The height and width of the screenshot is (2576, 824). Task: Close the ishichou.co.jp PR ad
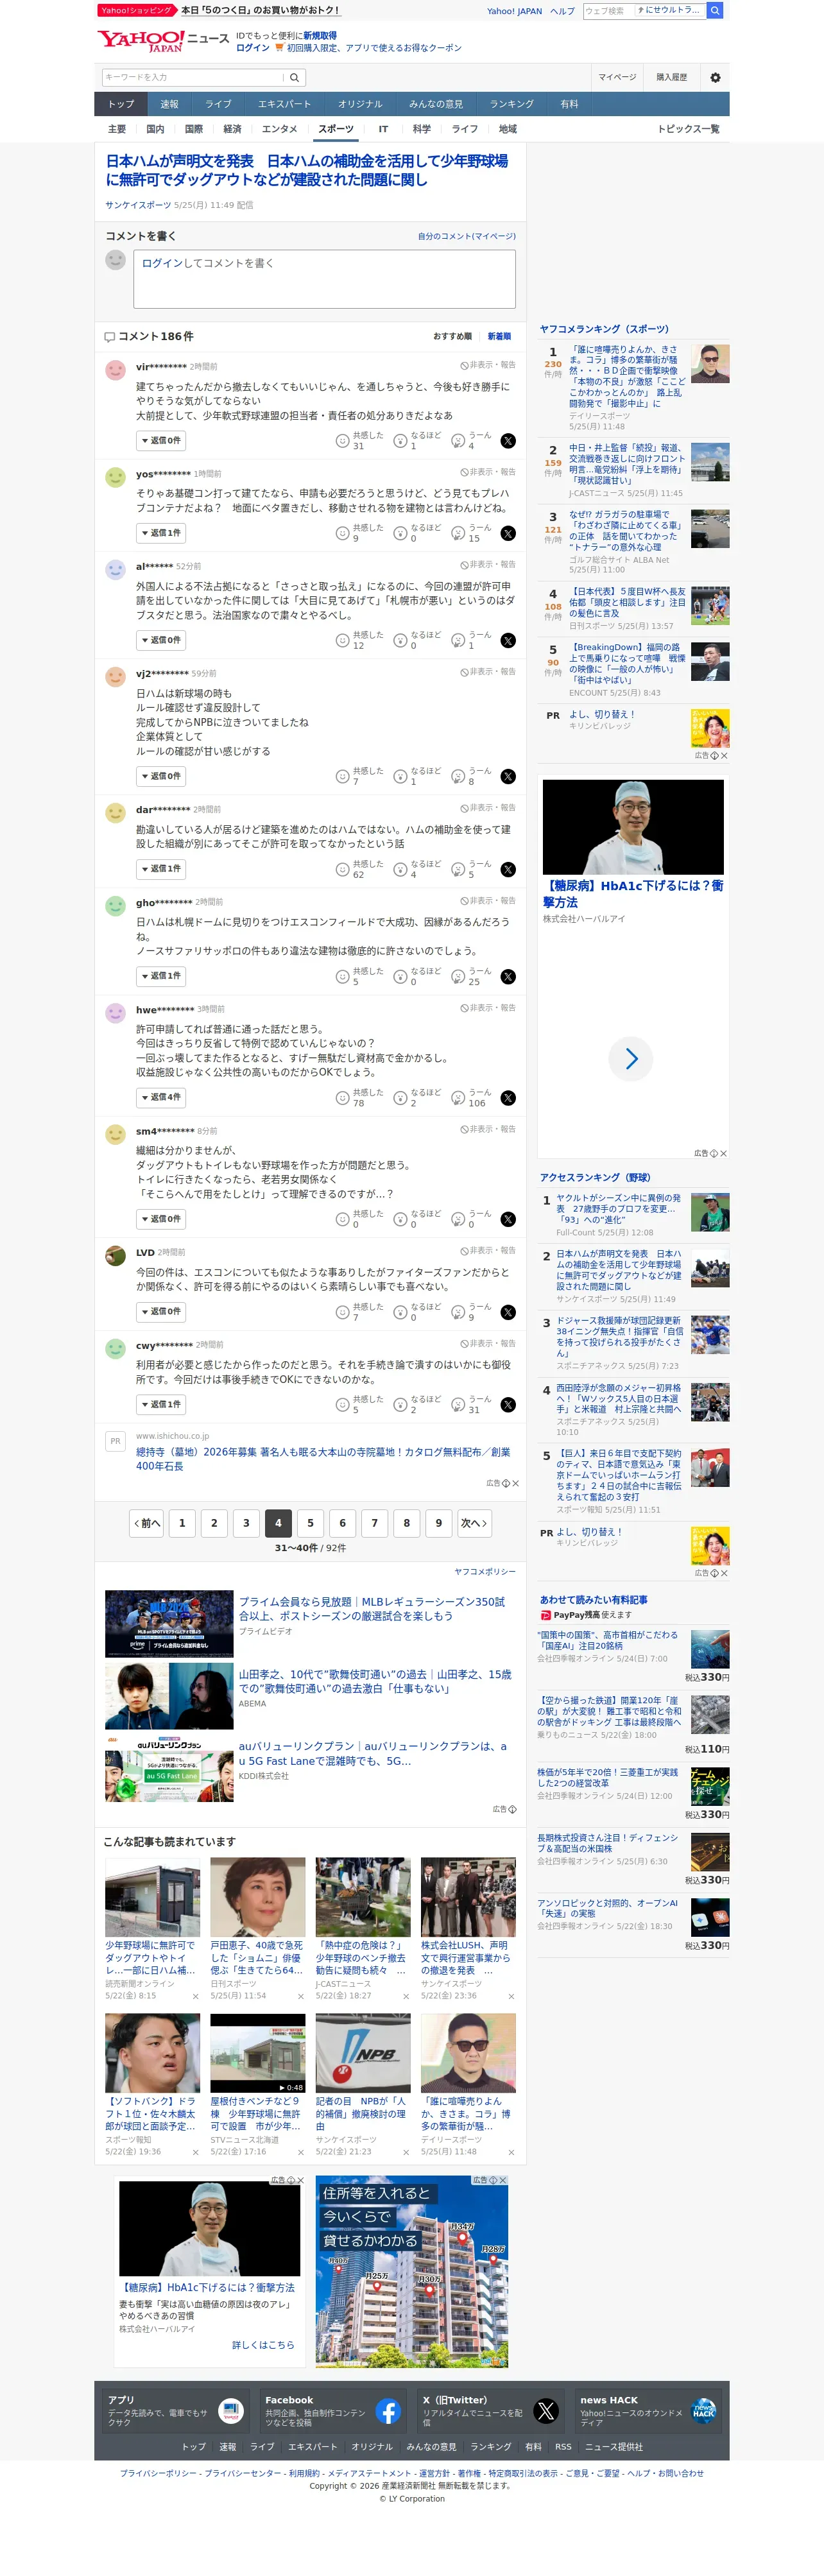tap(516, 1483)
